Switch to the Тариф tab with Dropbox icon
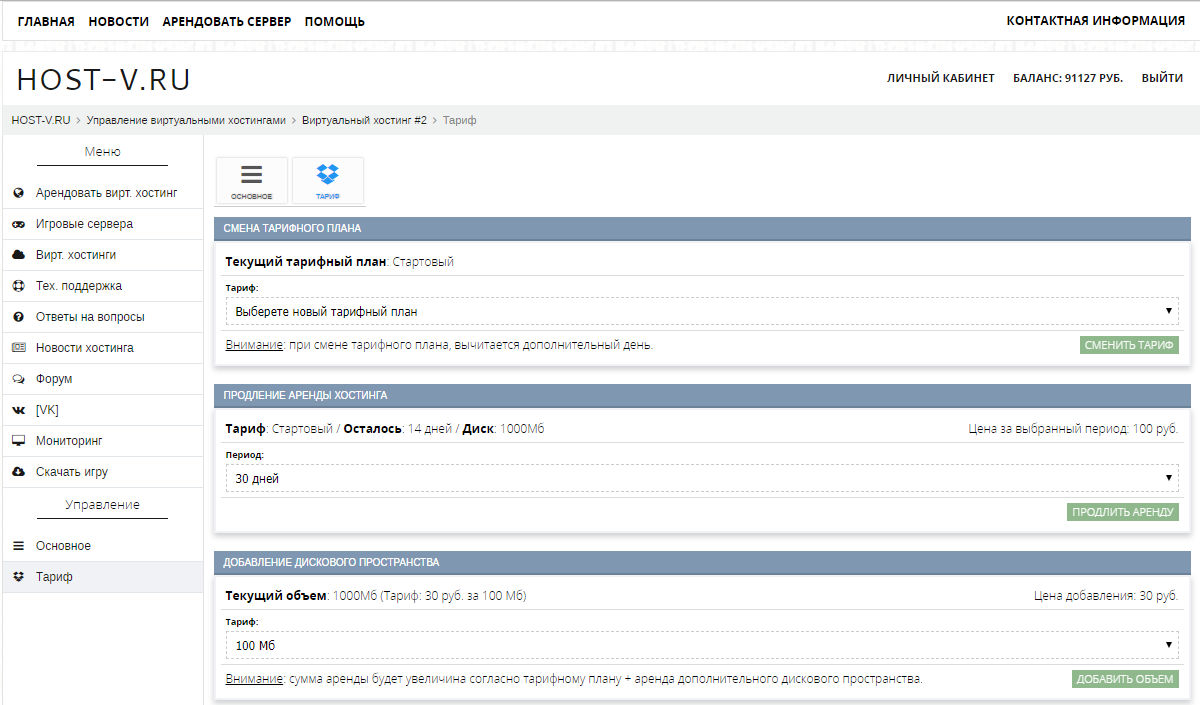 (328, 181)
